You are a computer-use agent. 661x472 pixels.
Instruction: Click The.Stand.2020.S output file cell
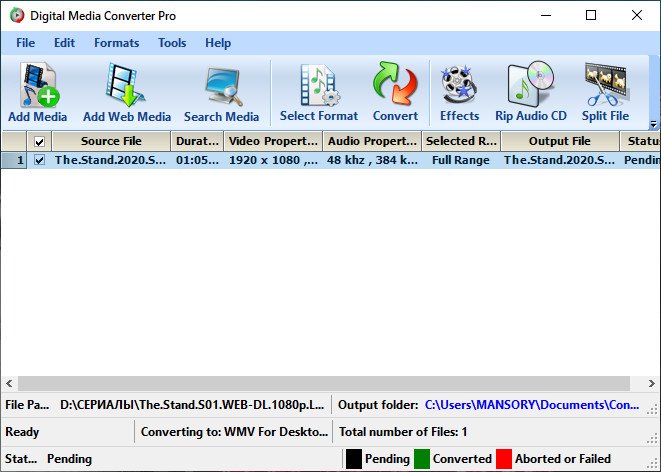[x=559, y=160]
